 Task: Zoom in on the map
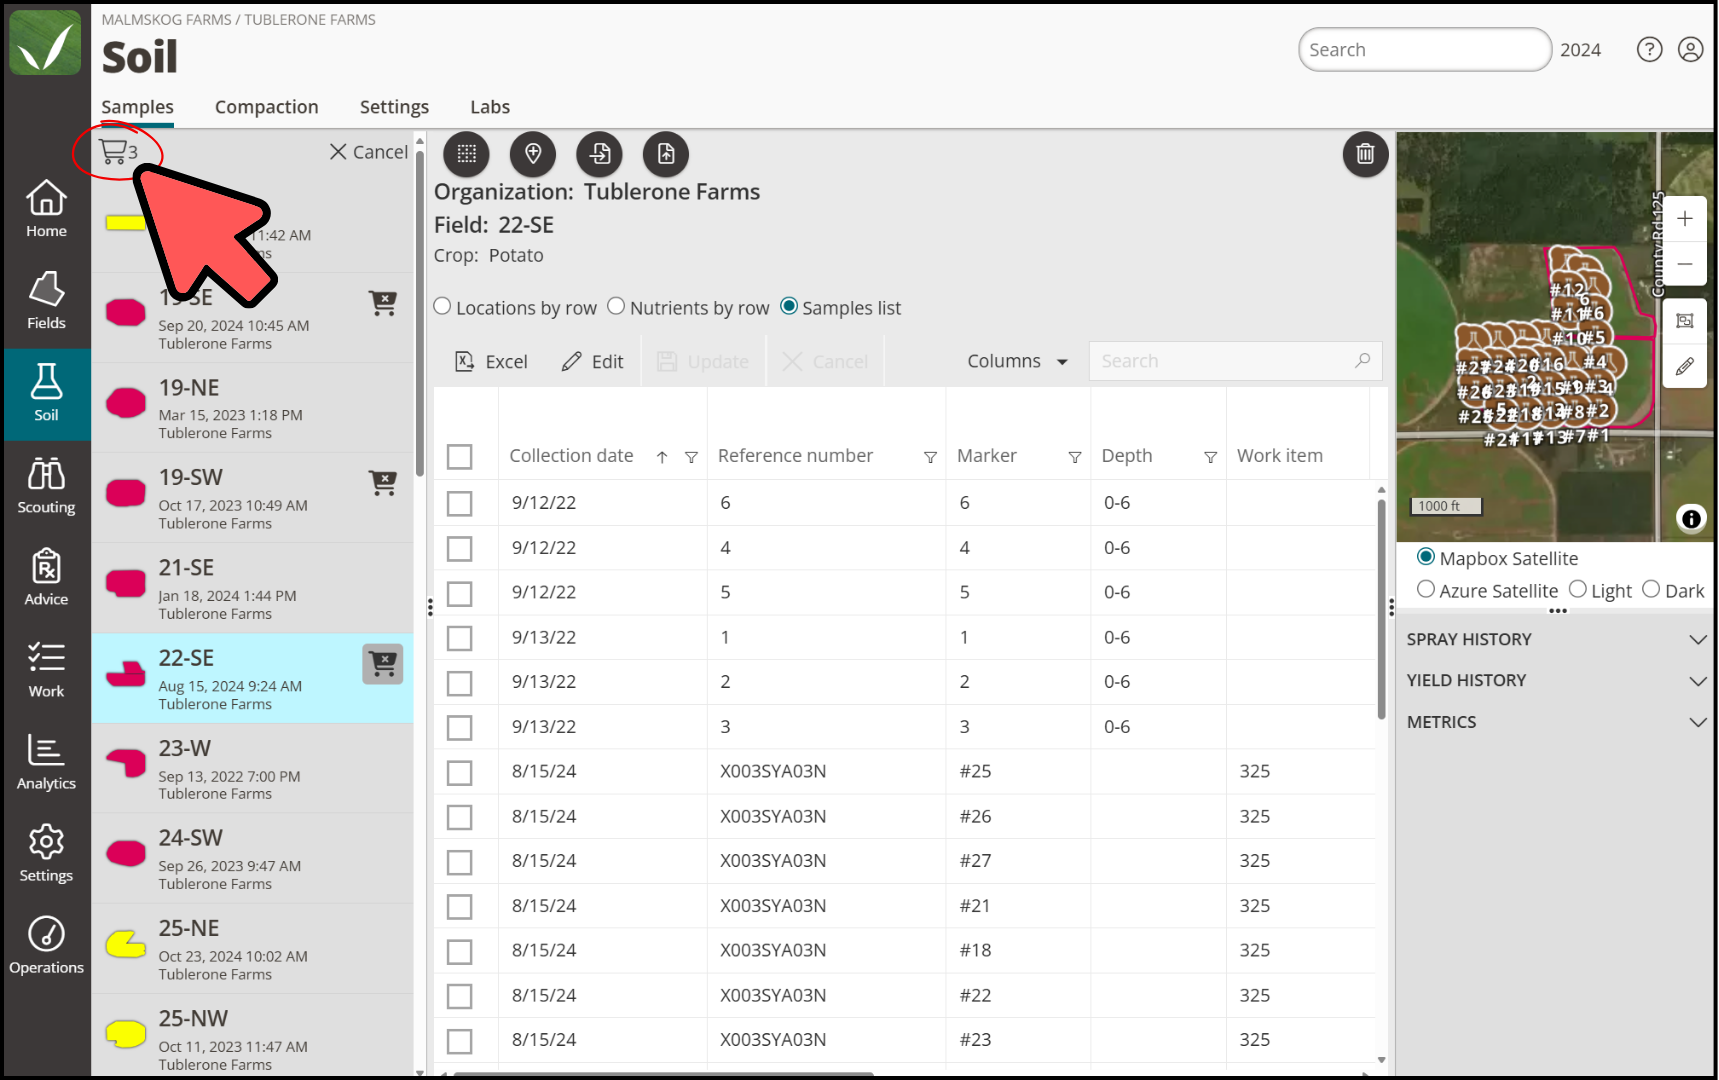click(1685, 219)
